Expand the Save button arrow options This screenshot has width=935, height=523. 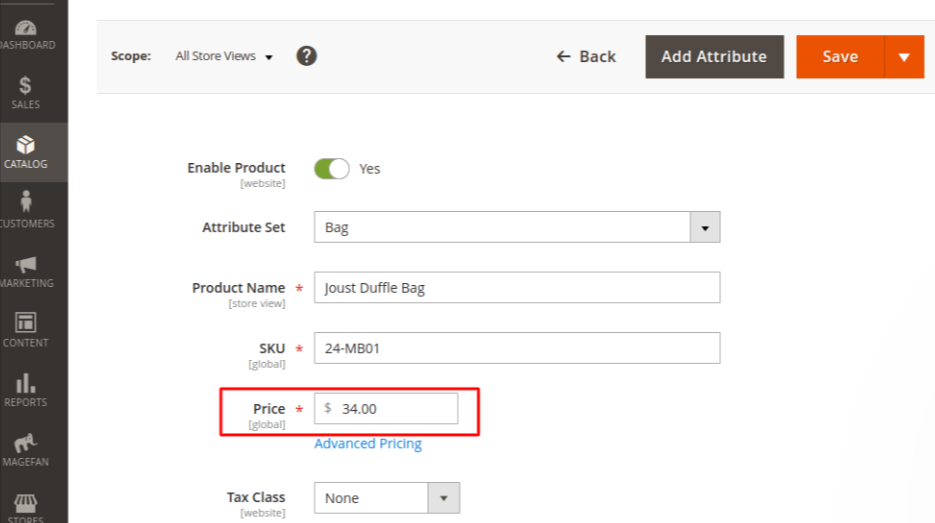point(904,57)
